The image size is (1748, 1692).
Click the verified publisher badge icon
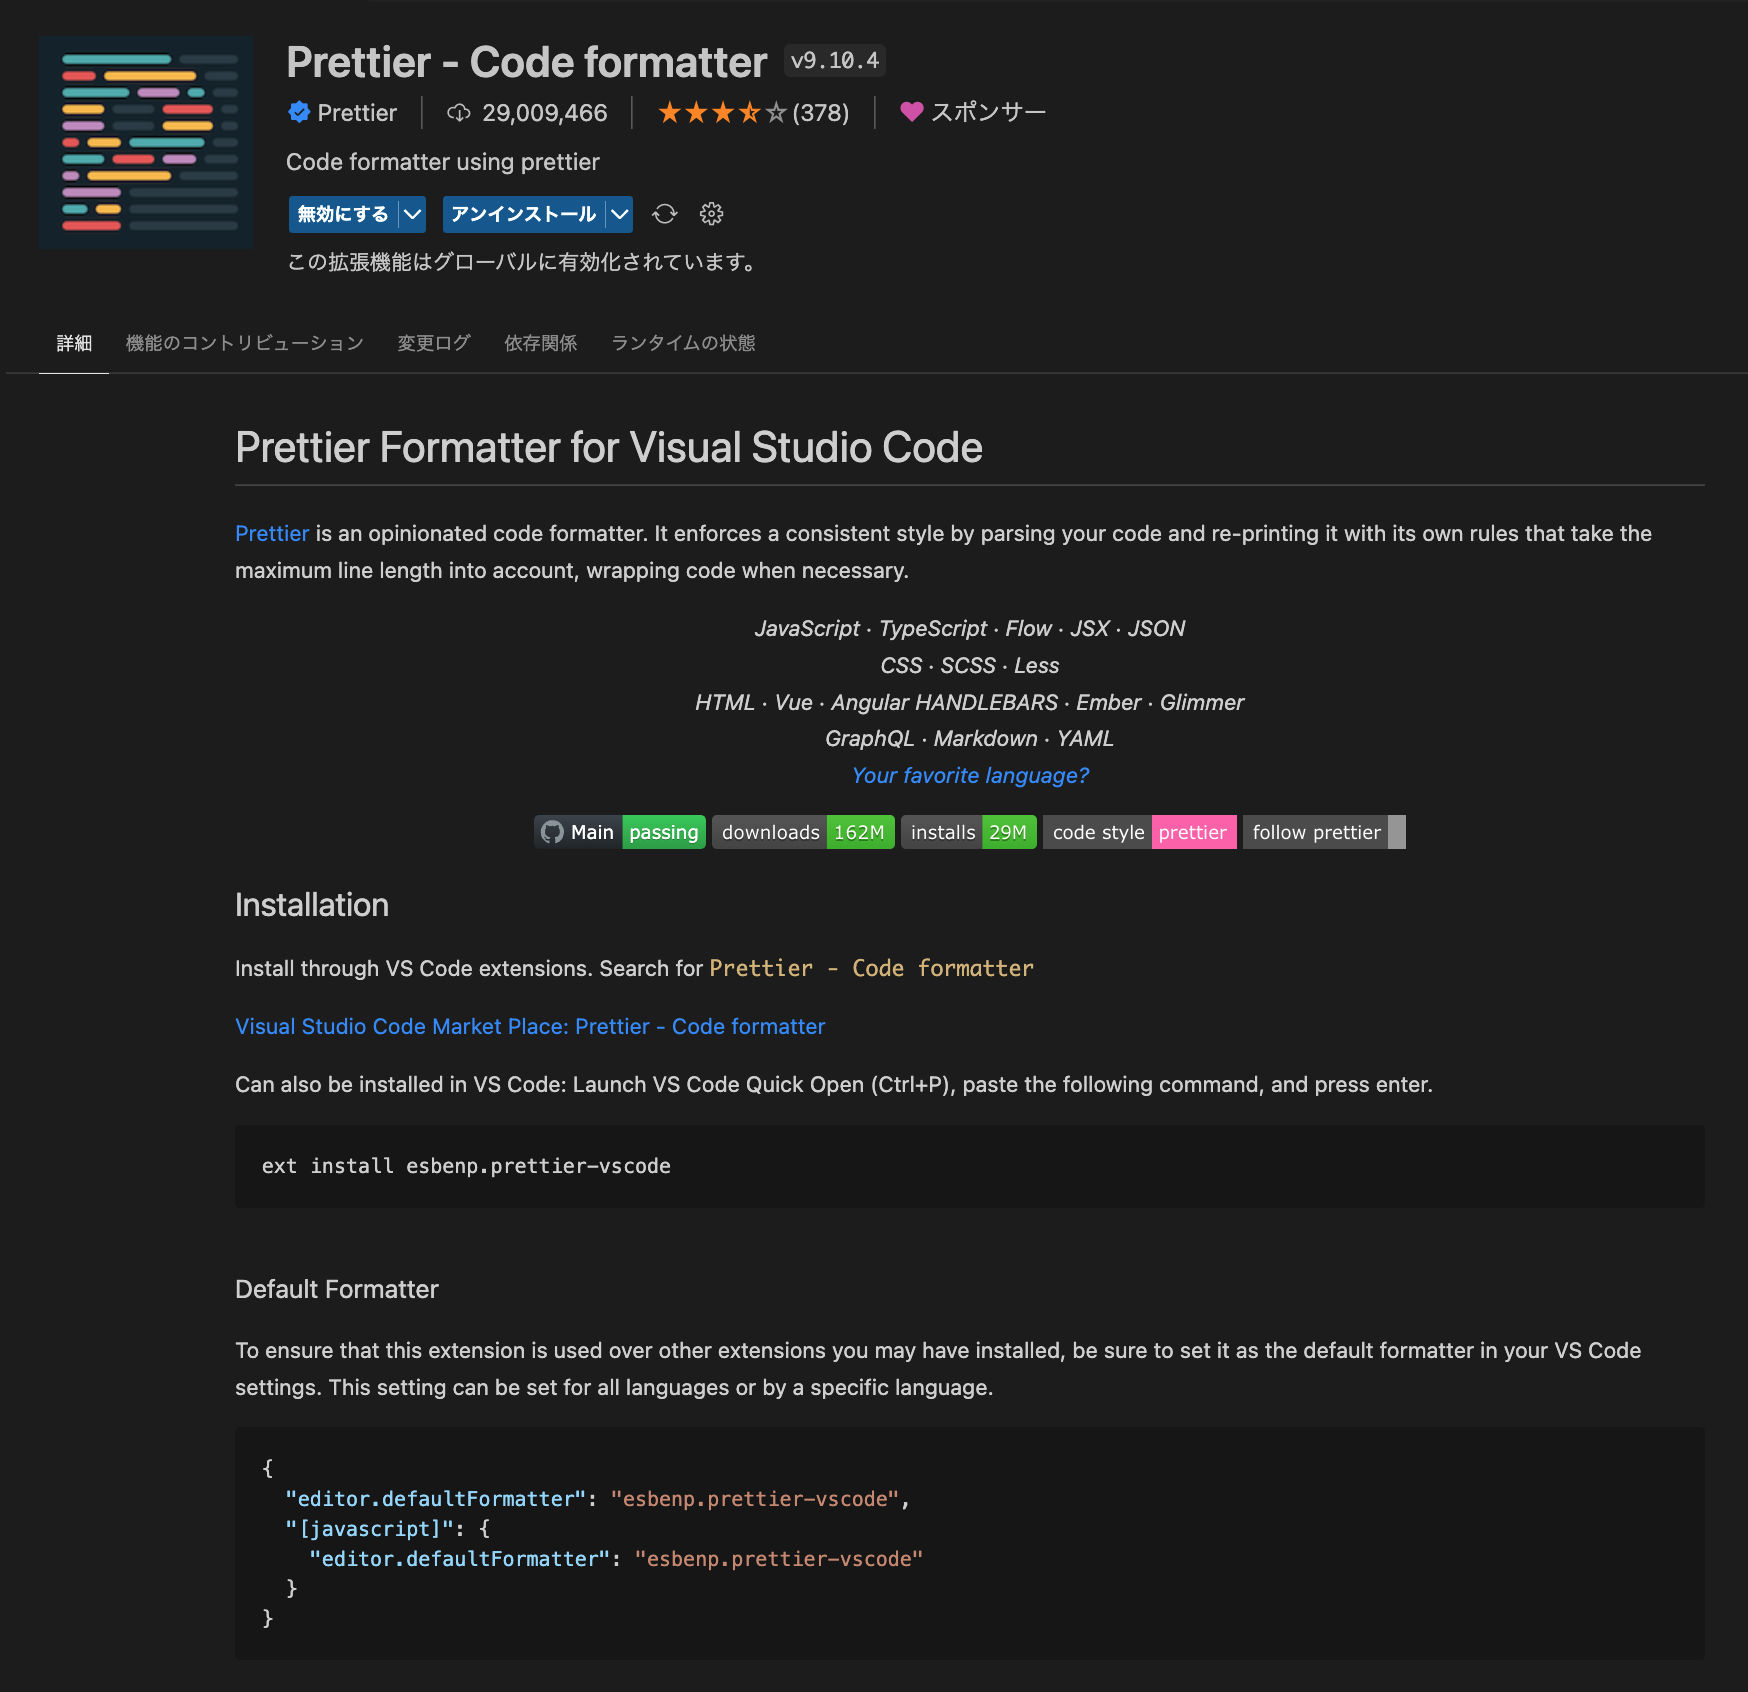(299, 112)
